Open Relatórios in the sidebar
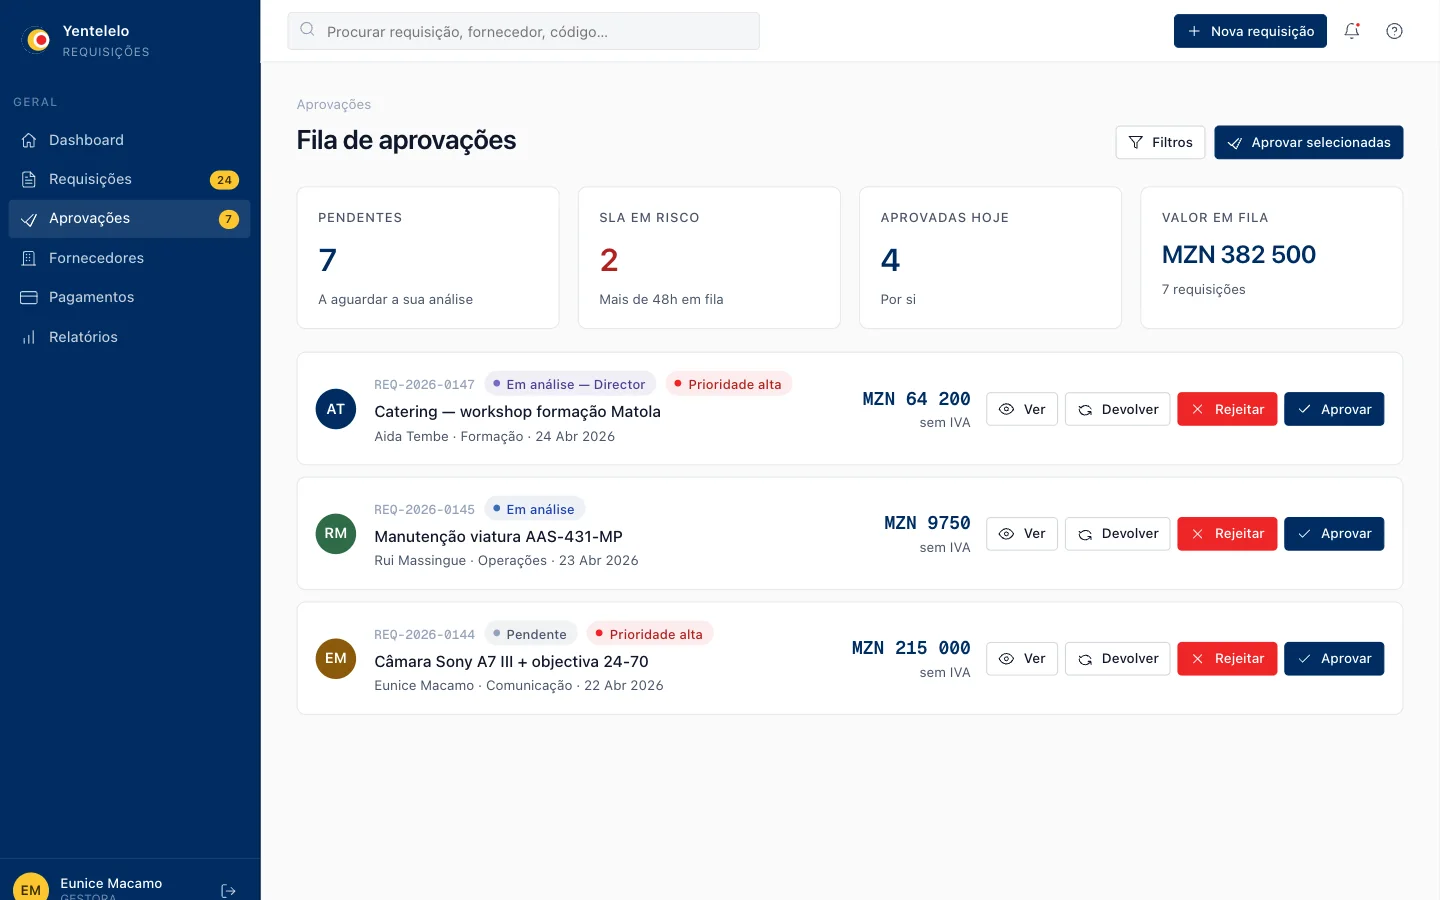The image size is (1440, 900). pyautogui.click(x=130, y=337)
